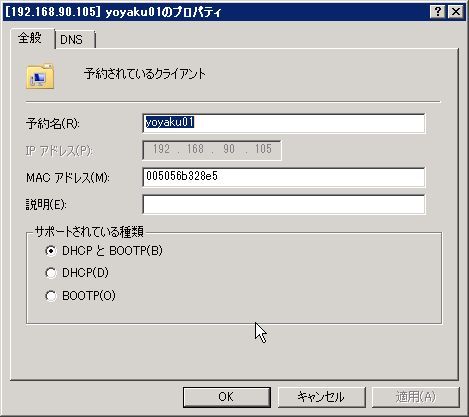Close the yoyaku01 properties dialog

455,12
